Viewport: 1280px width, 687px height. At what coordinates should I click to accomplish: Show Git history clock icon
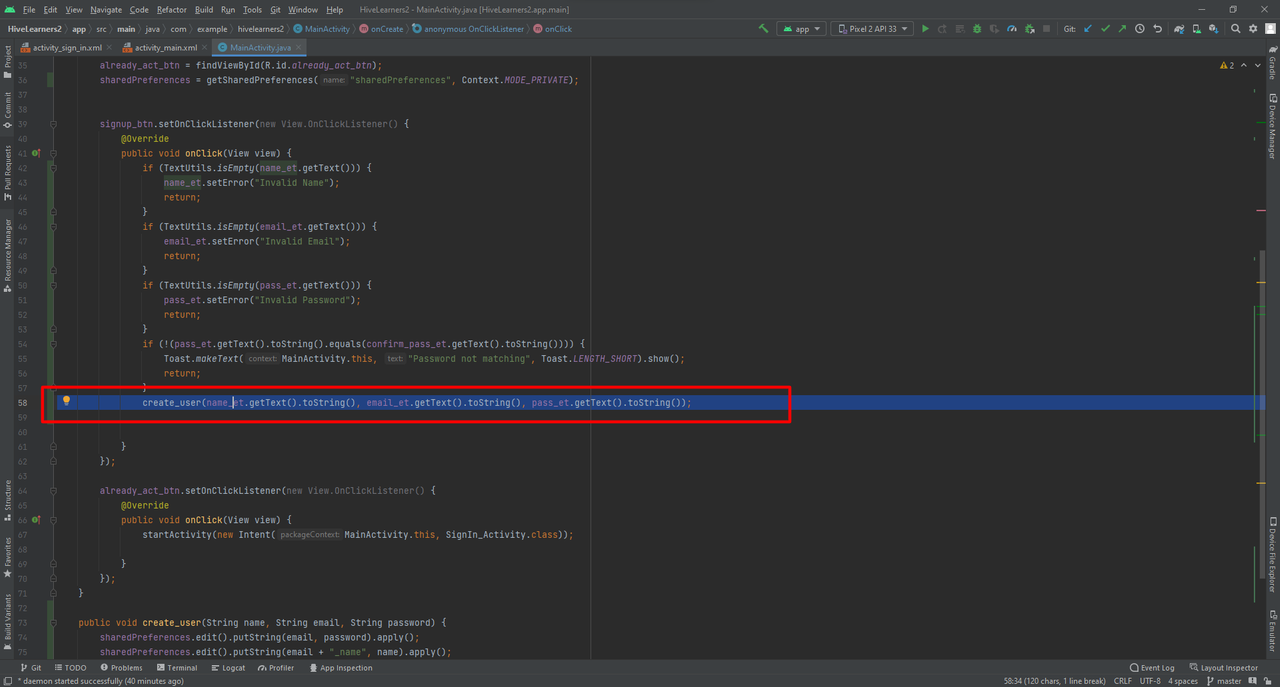[x=1140, y=29]
